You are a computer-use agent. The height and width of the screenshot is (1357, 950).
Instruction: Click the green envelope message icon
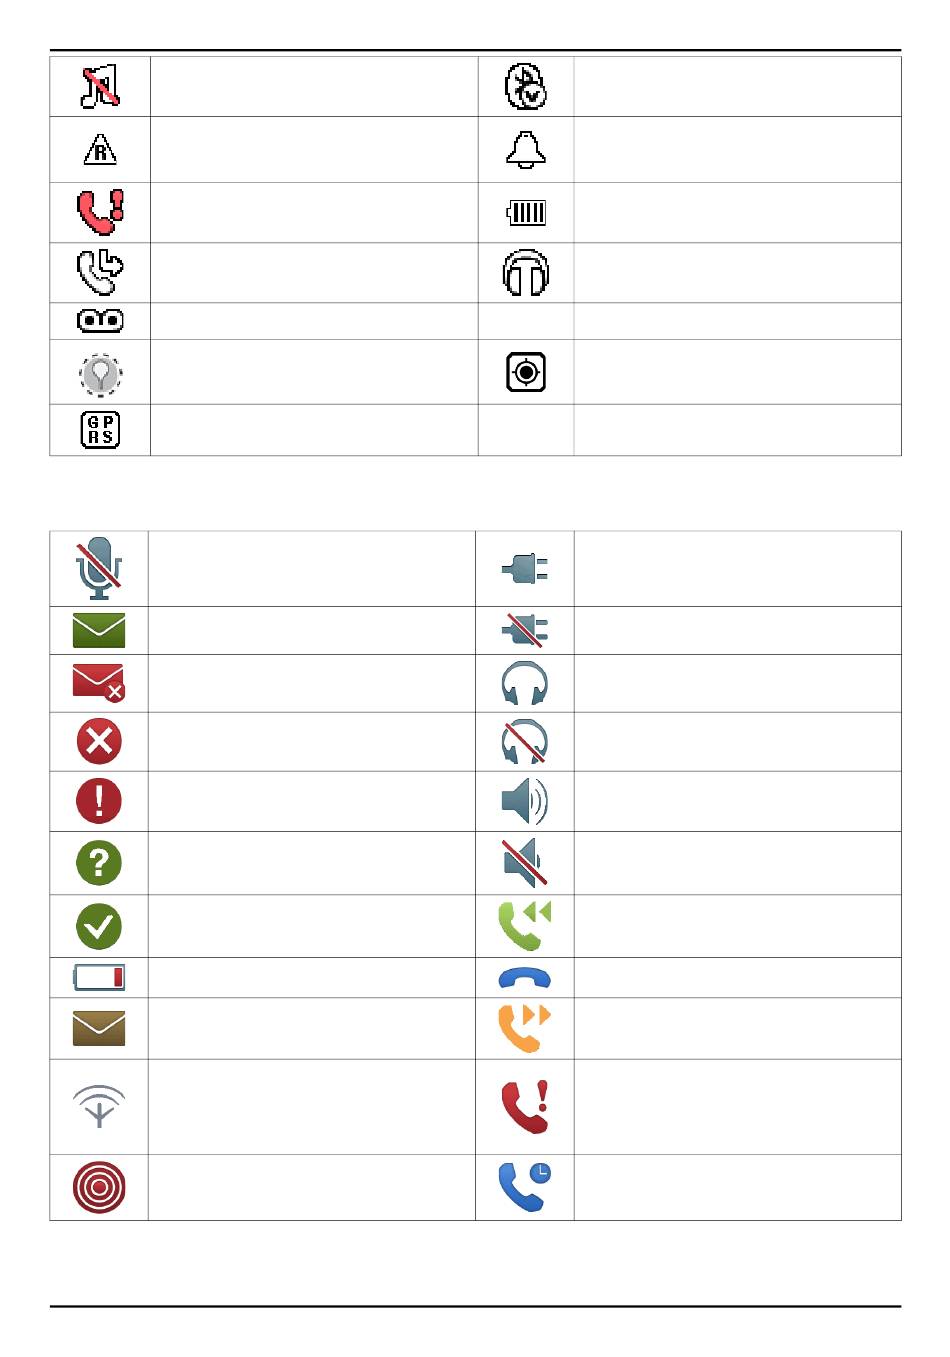pyautogui.click(x=99, y=631)
